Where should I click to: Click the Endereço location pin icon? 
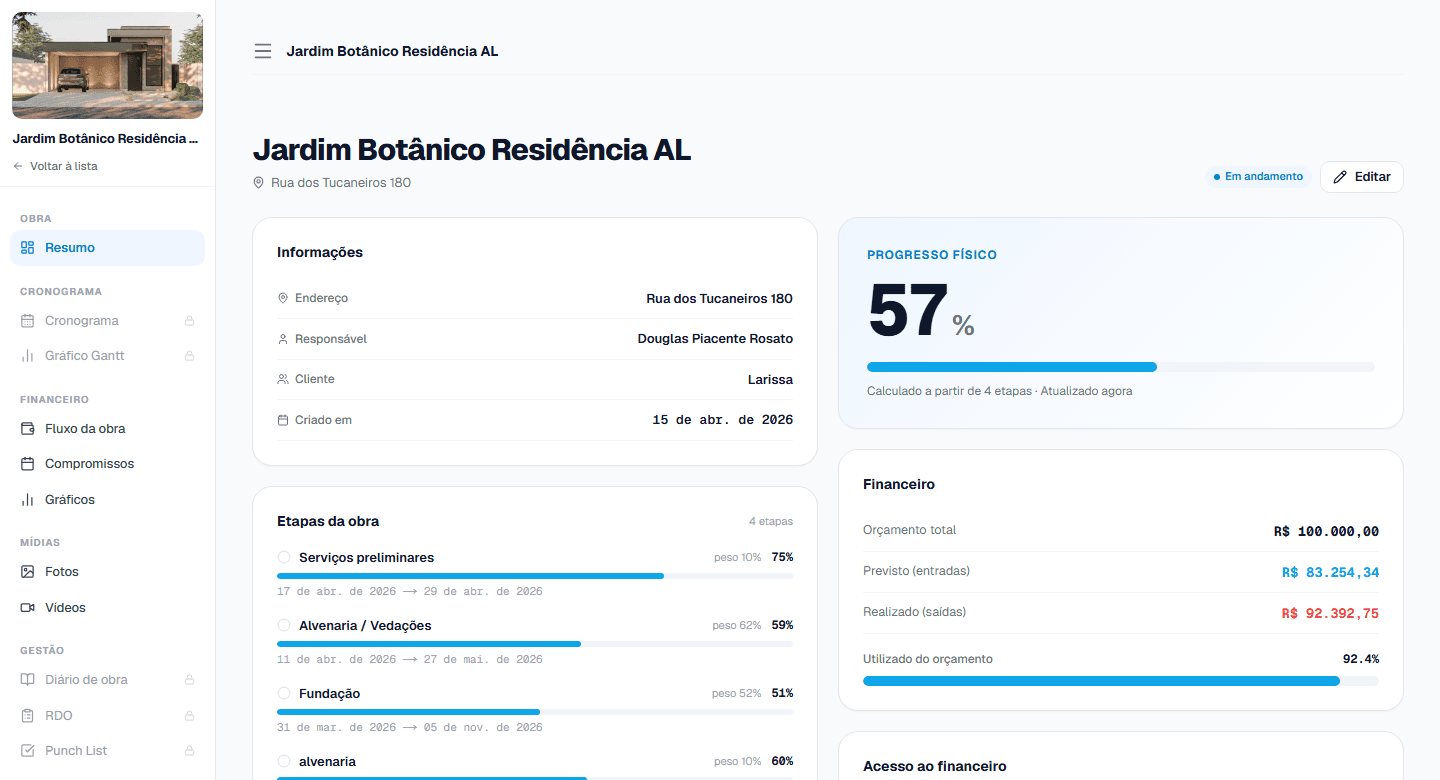coord(283,298)
